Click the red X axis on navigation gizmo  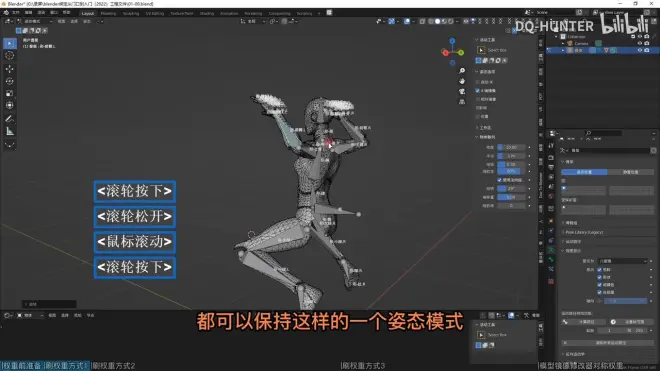point(445,53)
